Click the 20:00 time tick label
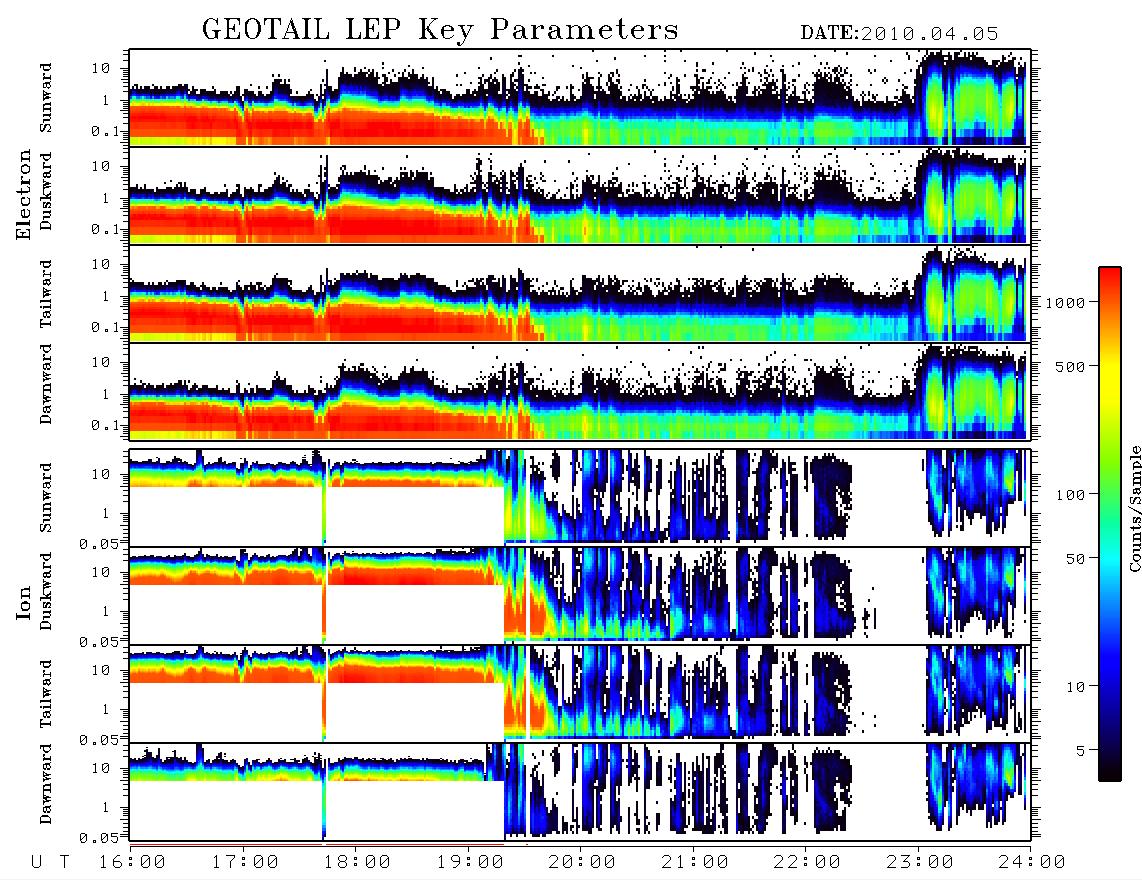Image resolution: width=1142 pixels, height=880 pixels. tap(583, 863)
